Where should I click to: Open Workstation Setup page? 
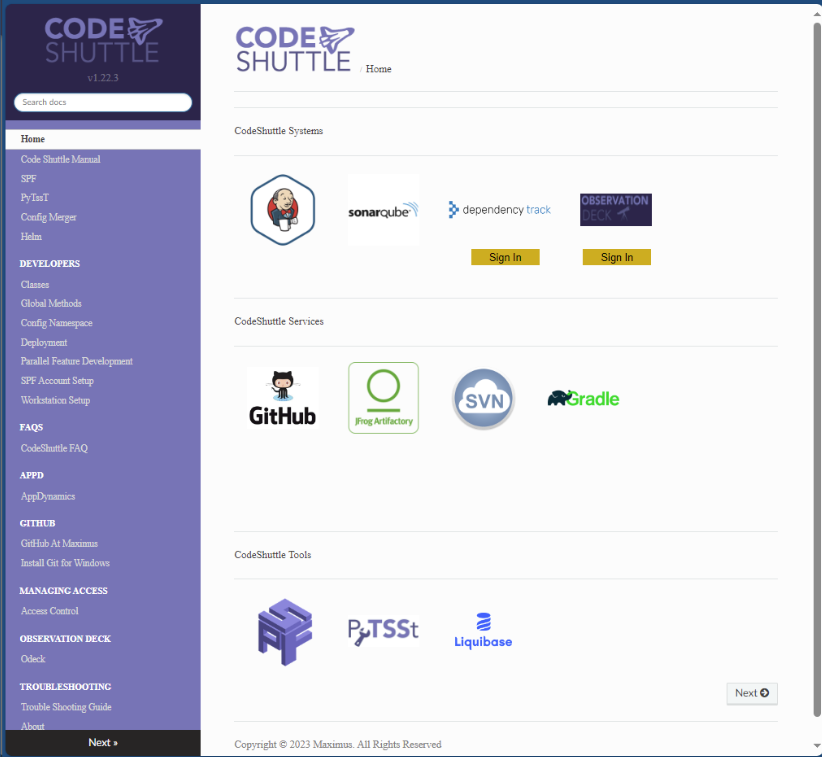point(55,400)
